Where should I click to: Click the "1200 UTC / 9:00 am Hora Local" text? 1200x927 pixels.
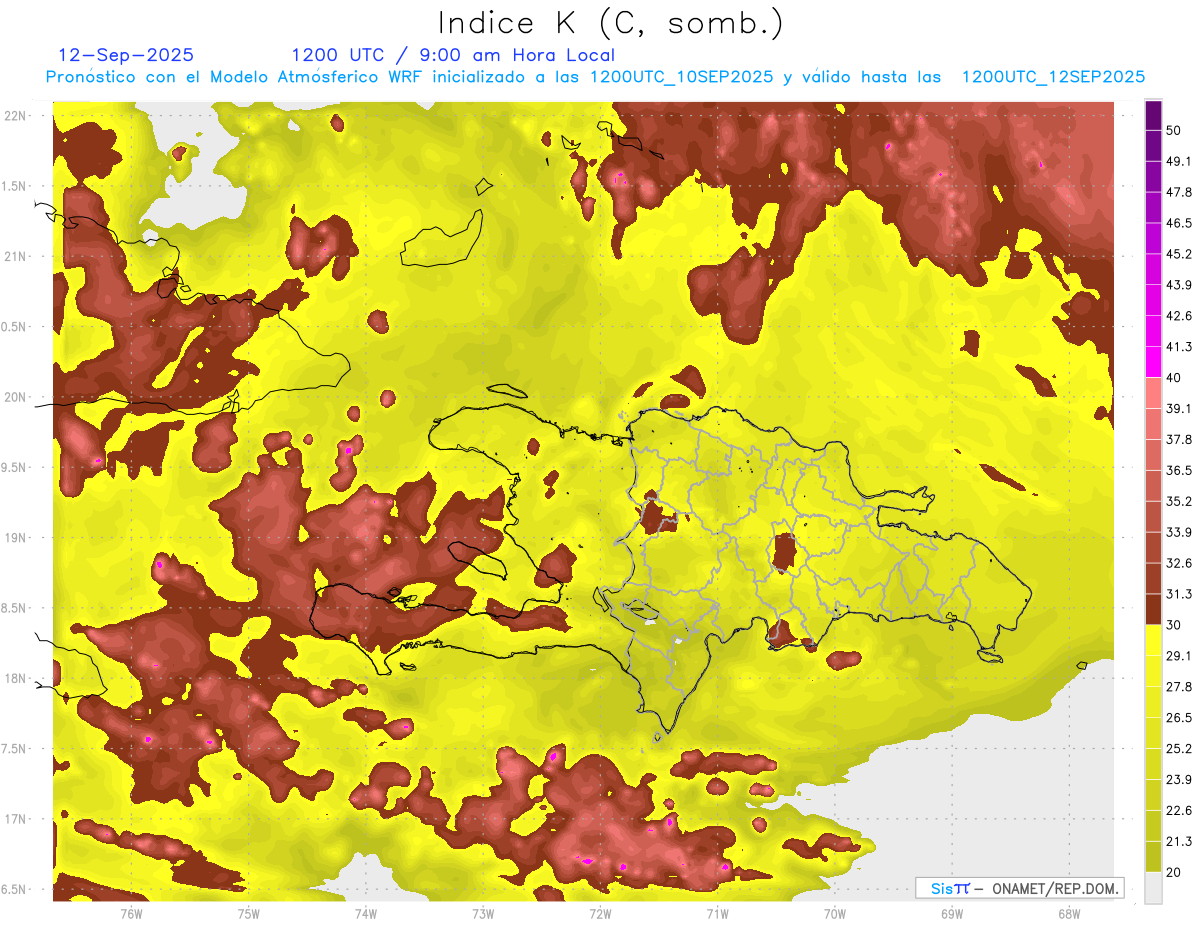453,55
